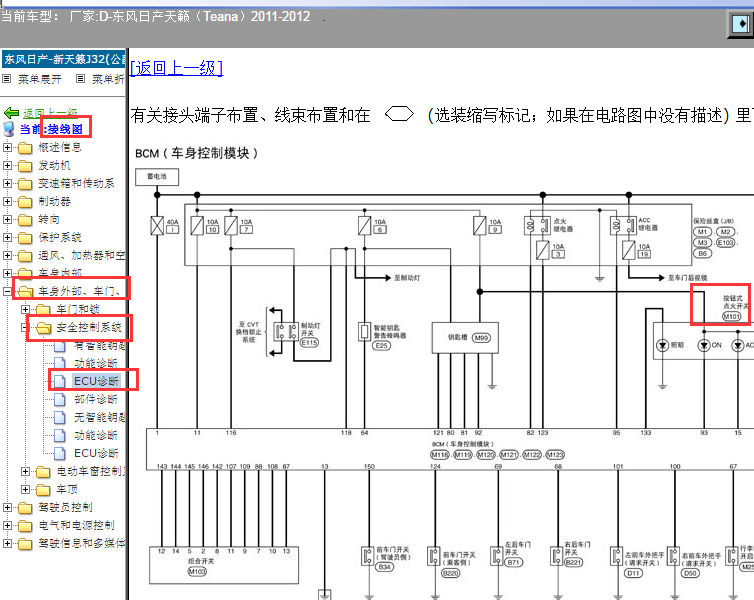Image resolution: width=754 pixels, height=600 pixels.
Task: Expand the 电气和电源控制 tree node
Action: click(7, 525)
